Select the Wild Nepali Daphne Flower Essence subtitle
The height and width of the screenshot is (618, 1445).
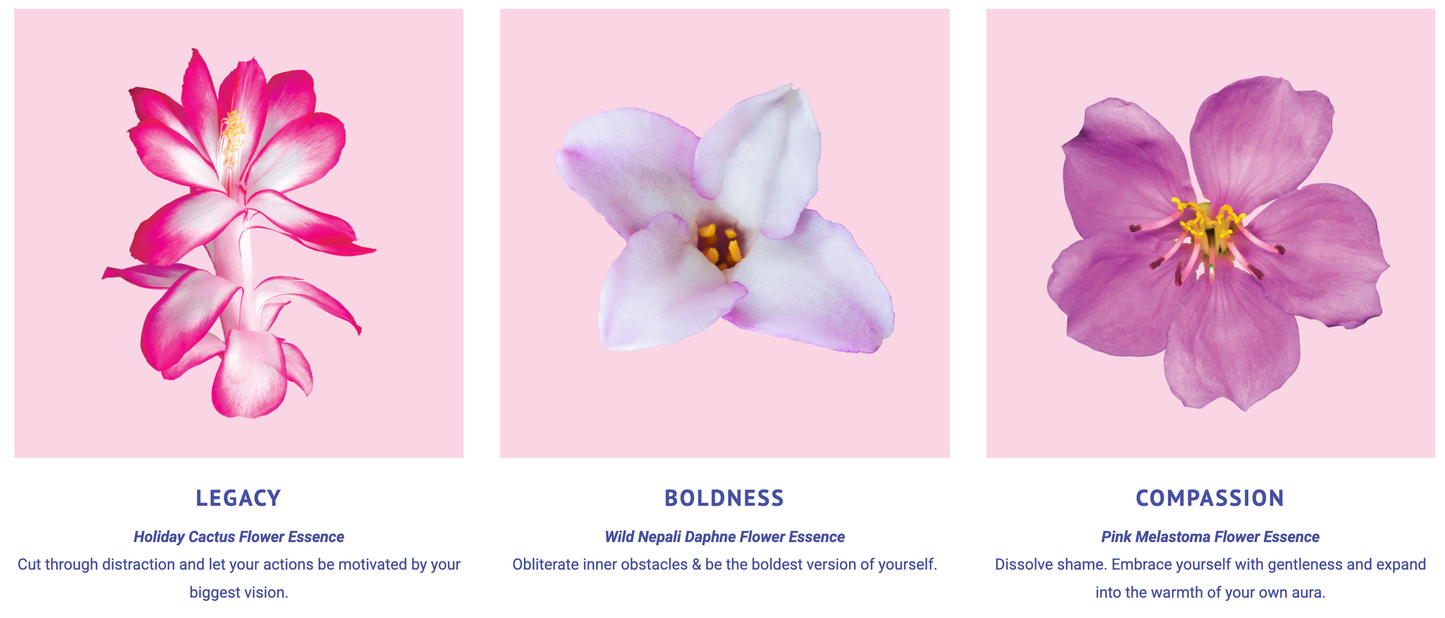tap(725, 537)
